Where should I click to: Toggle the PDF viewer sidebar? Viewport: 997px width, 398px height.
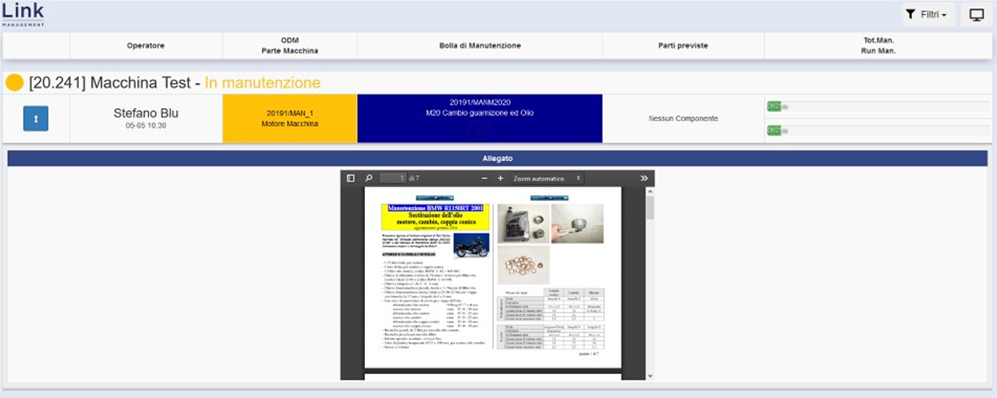350,179
